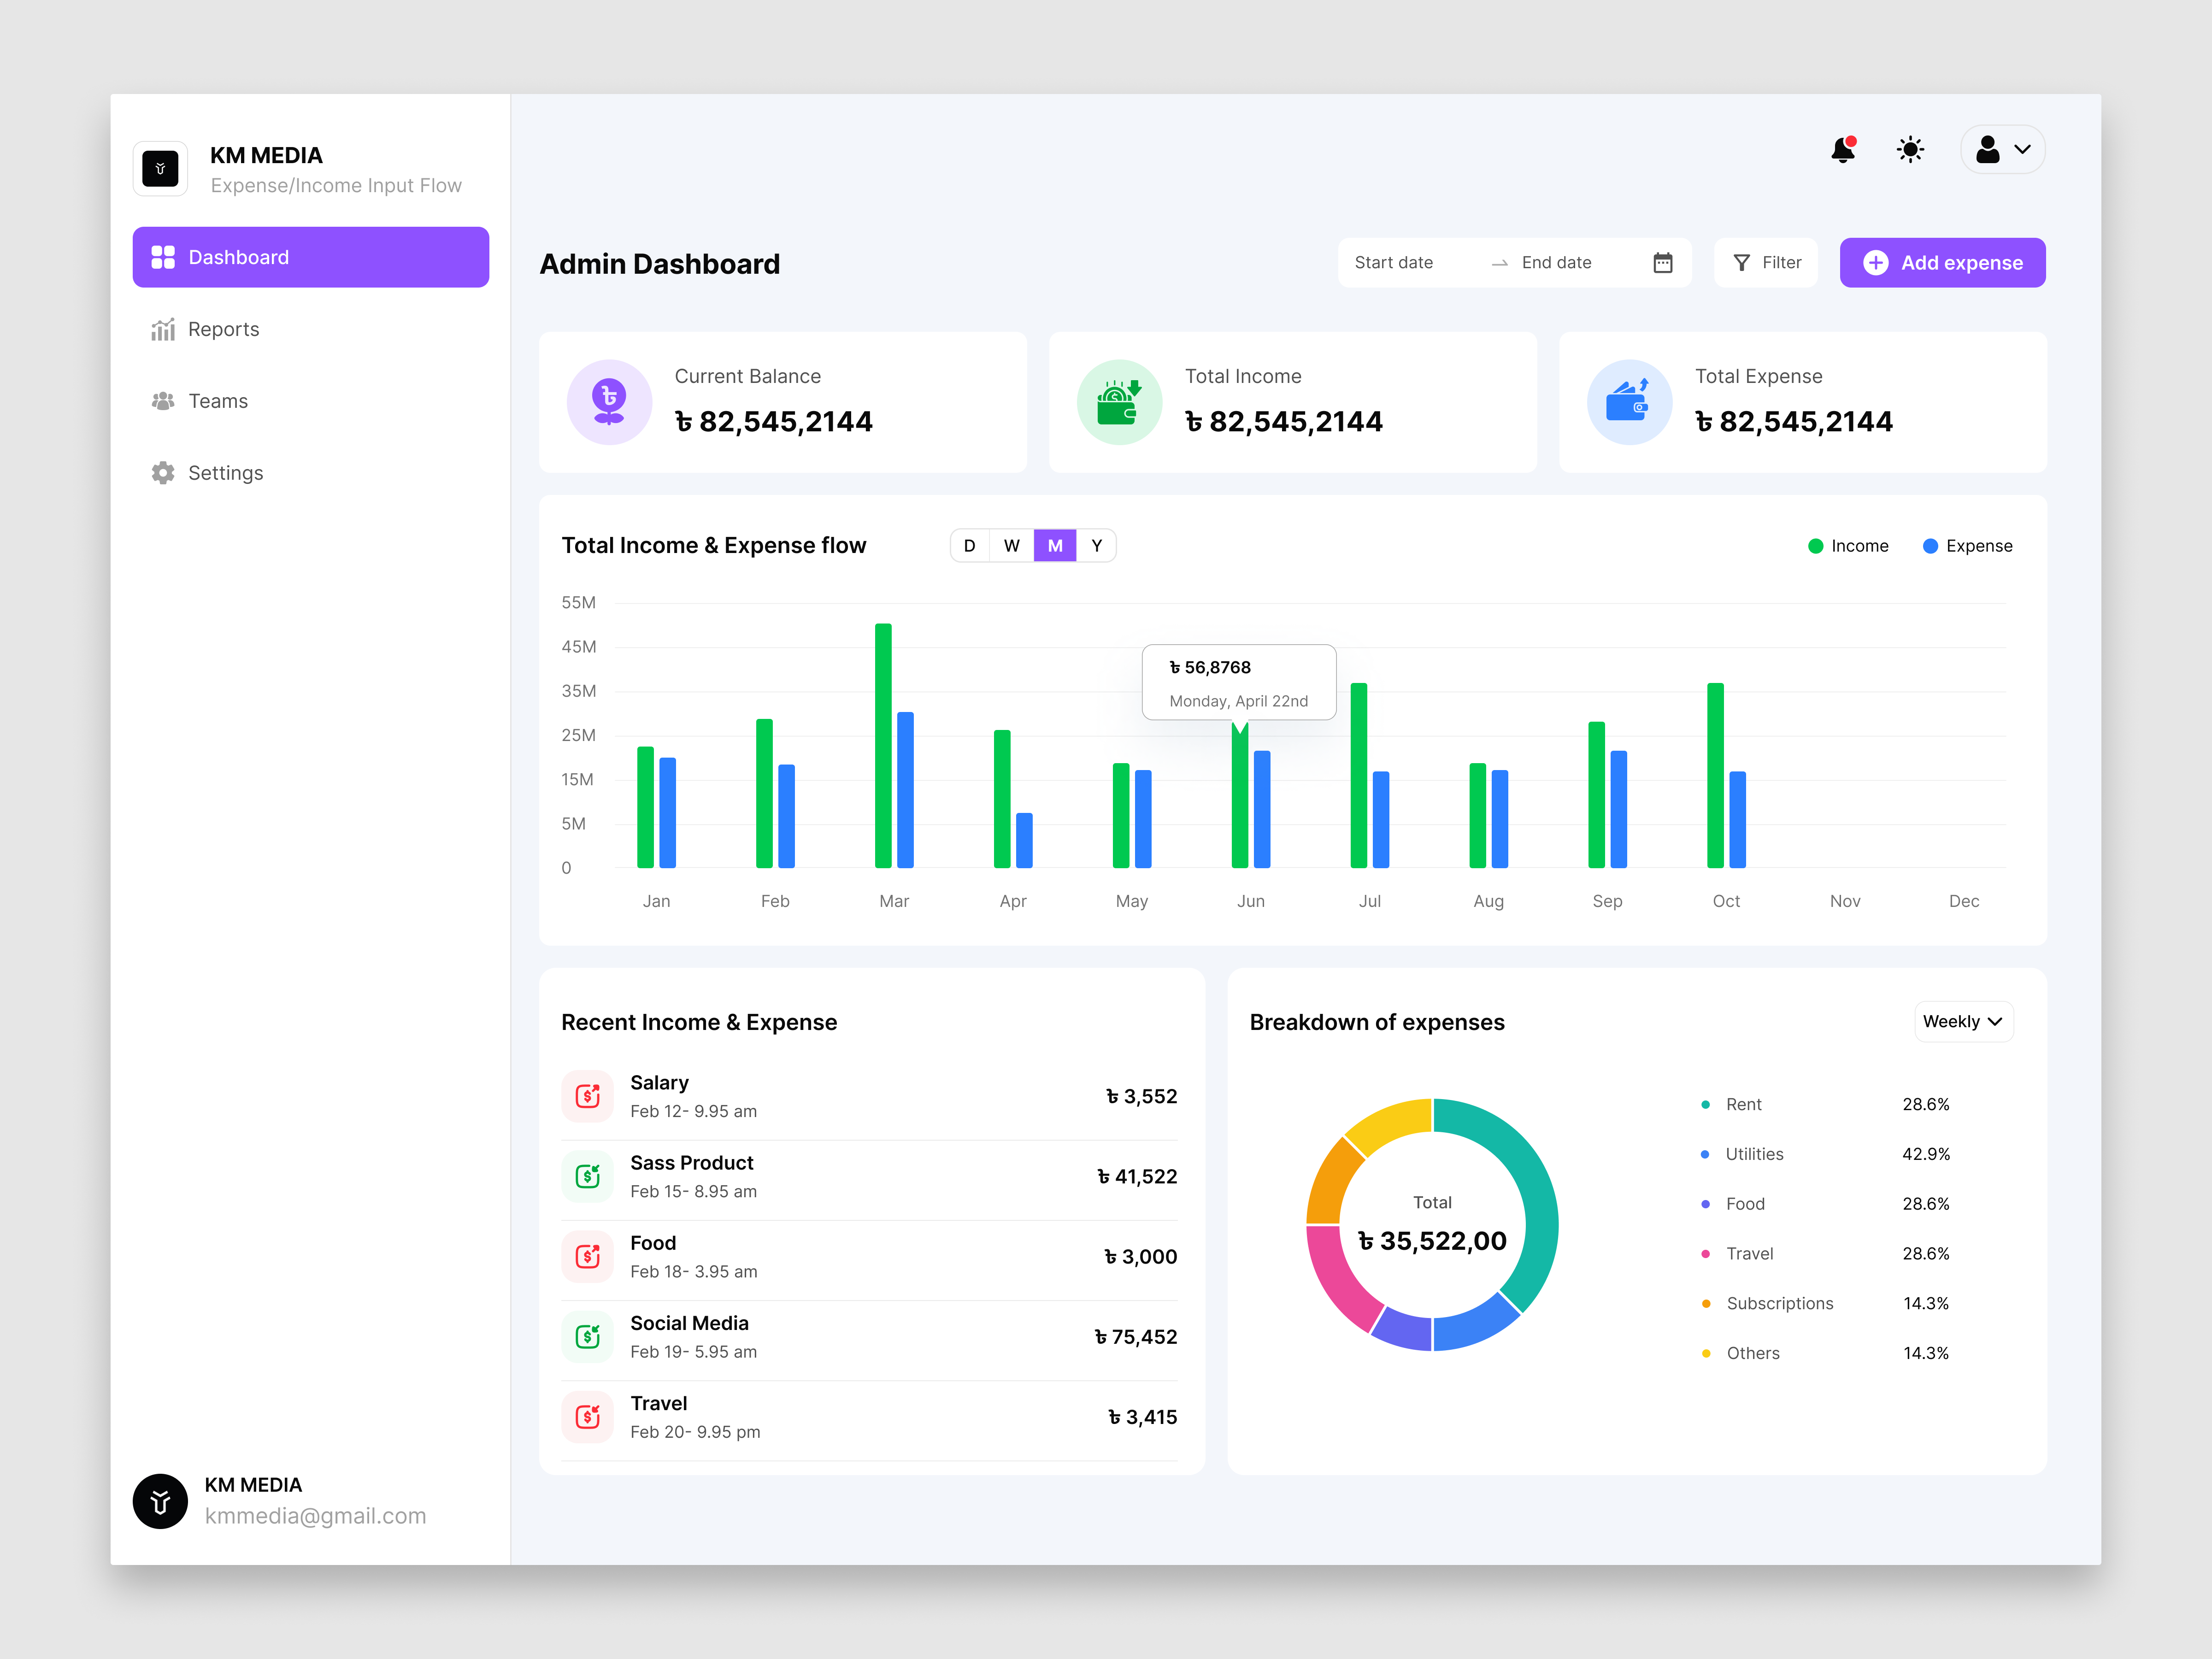
Task: Click the Filter button
Action: [x=1766, y=263]
